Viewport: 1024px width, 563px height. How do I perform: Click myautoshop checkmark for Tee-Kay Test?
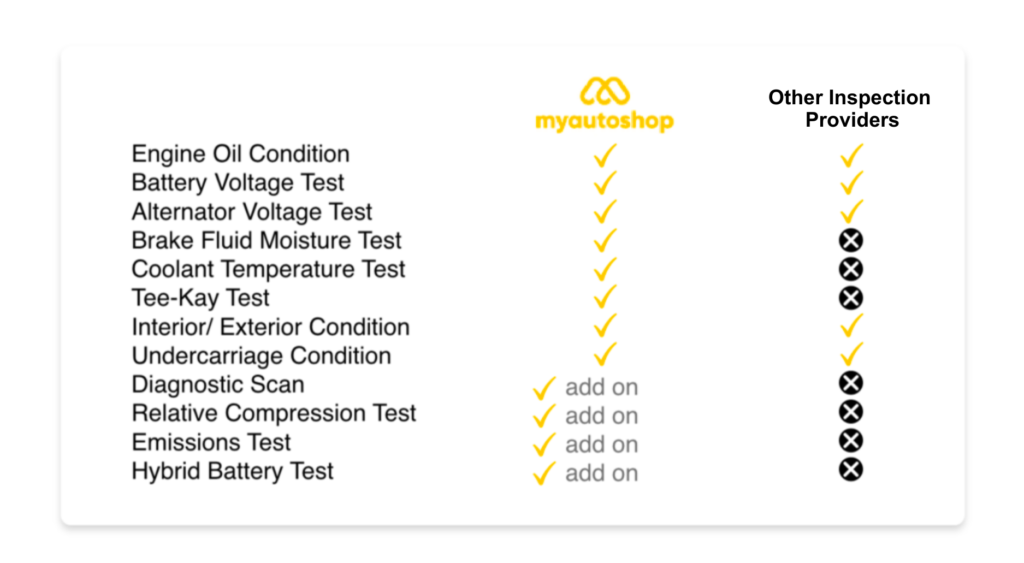coord(605,297)
